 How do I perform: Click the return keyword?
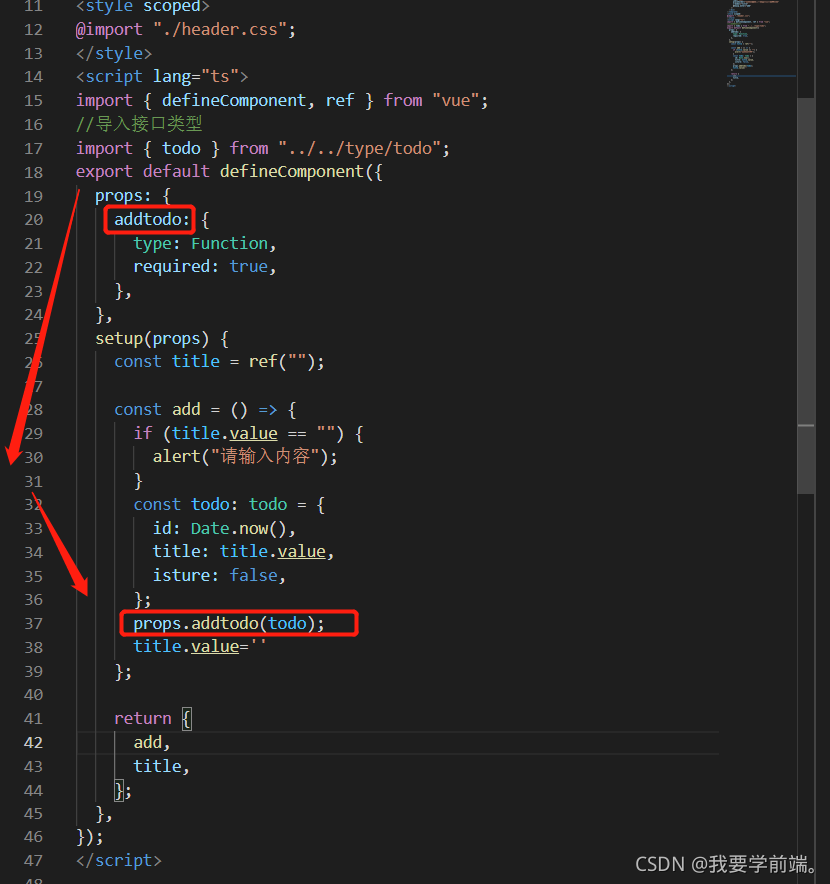coord(142,718)
